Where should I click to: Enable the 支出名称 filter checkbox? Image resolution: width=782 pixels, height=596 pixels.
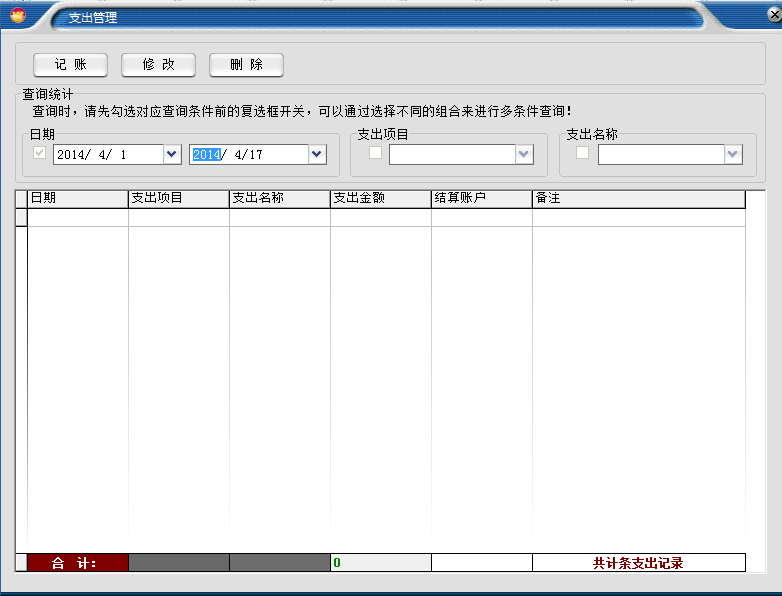coord(582,153)
